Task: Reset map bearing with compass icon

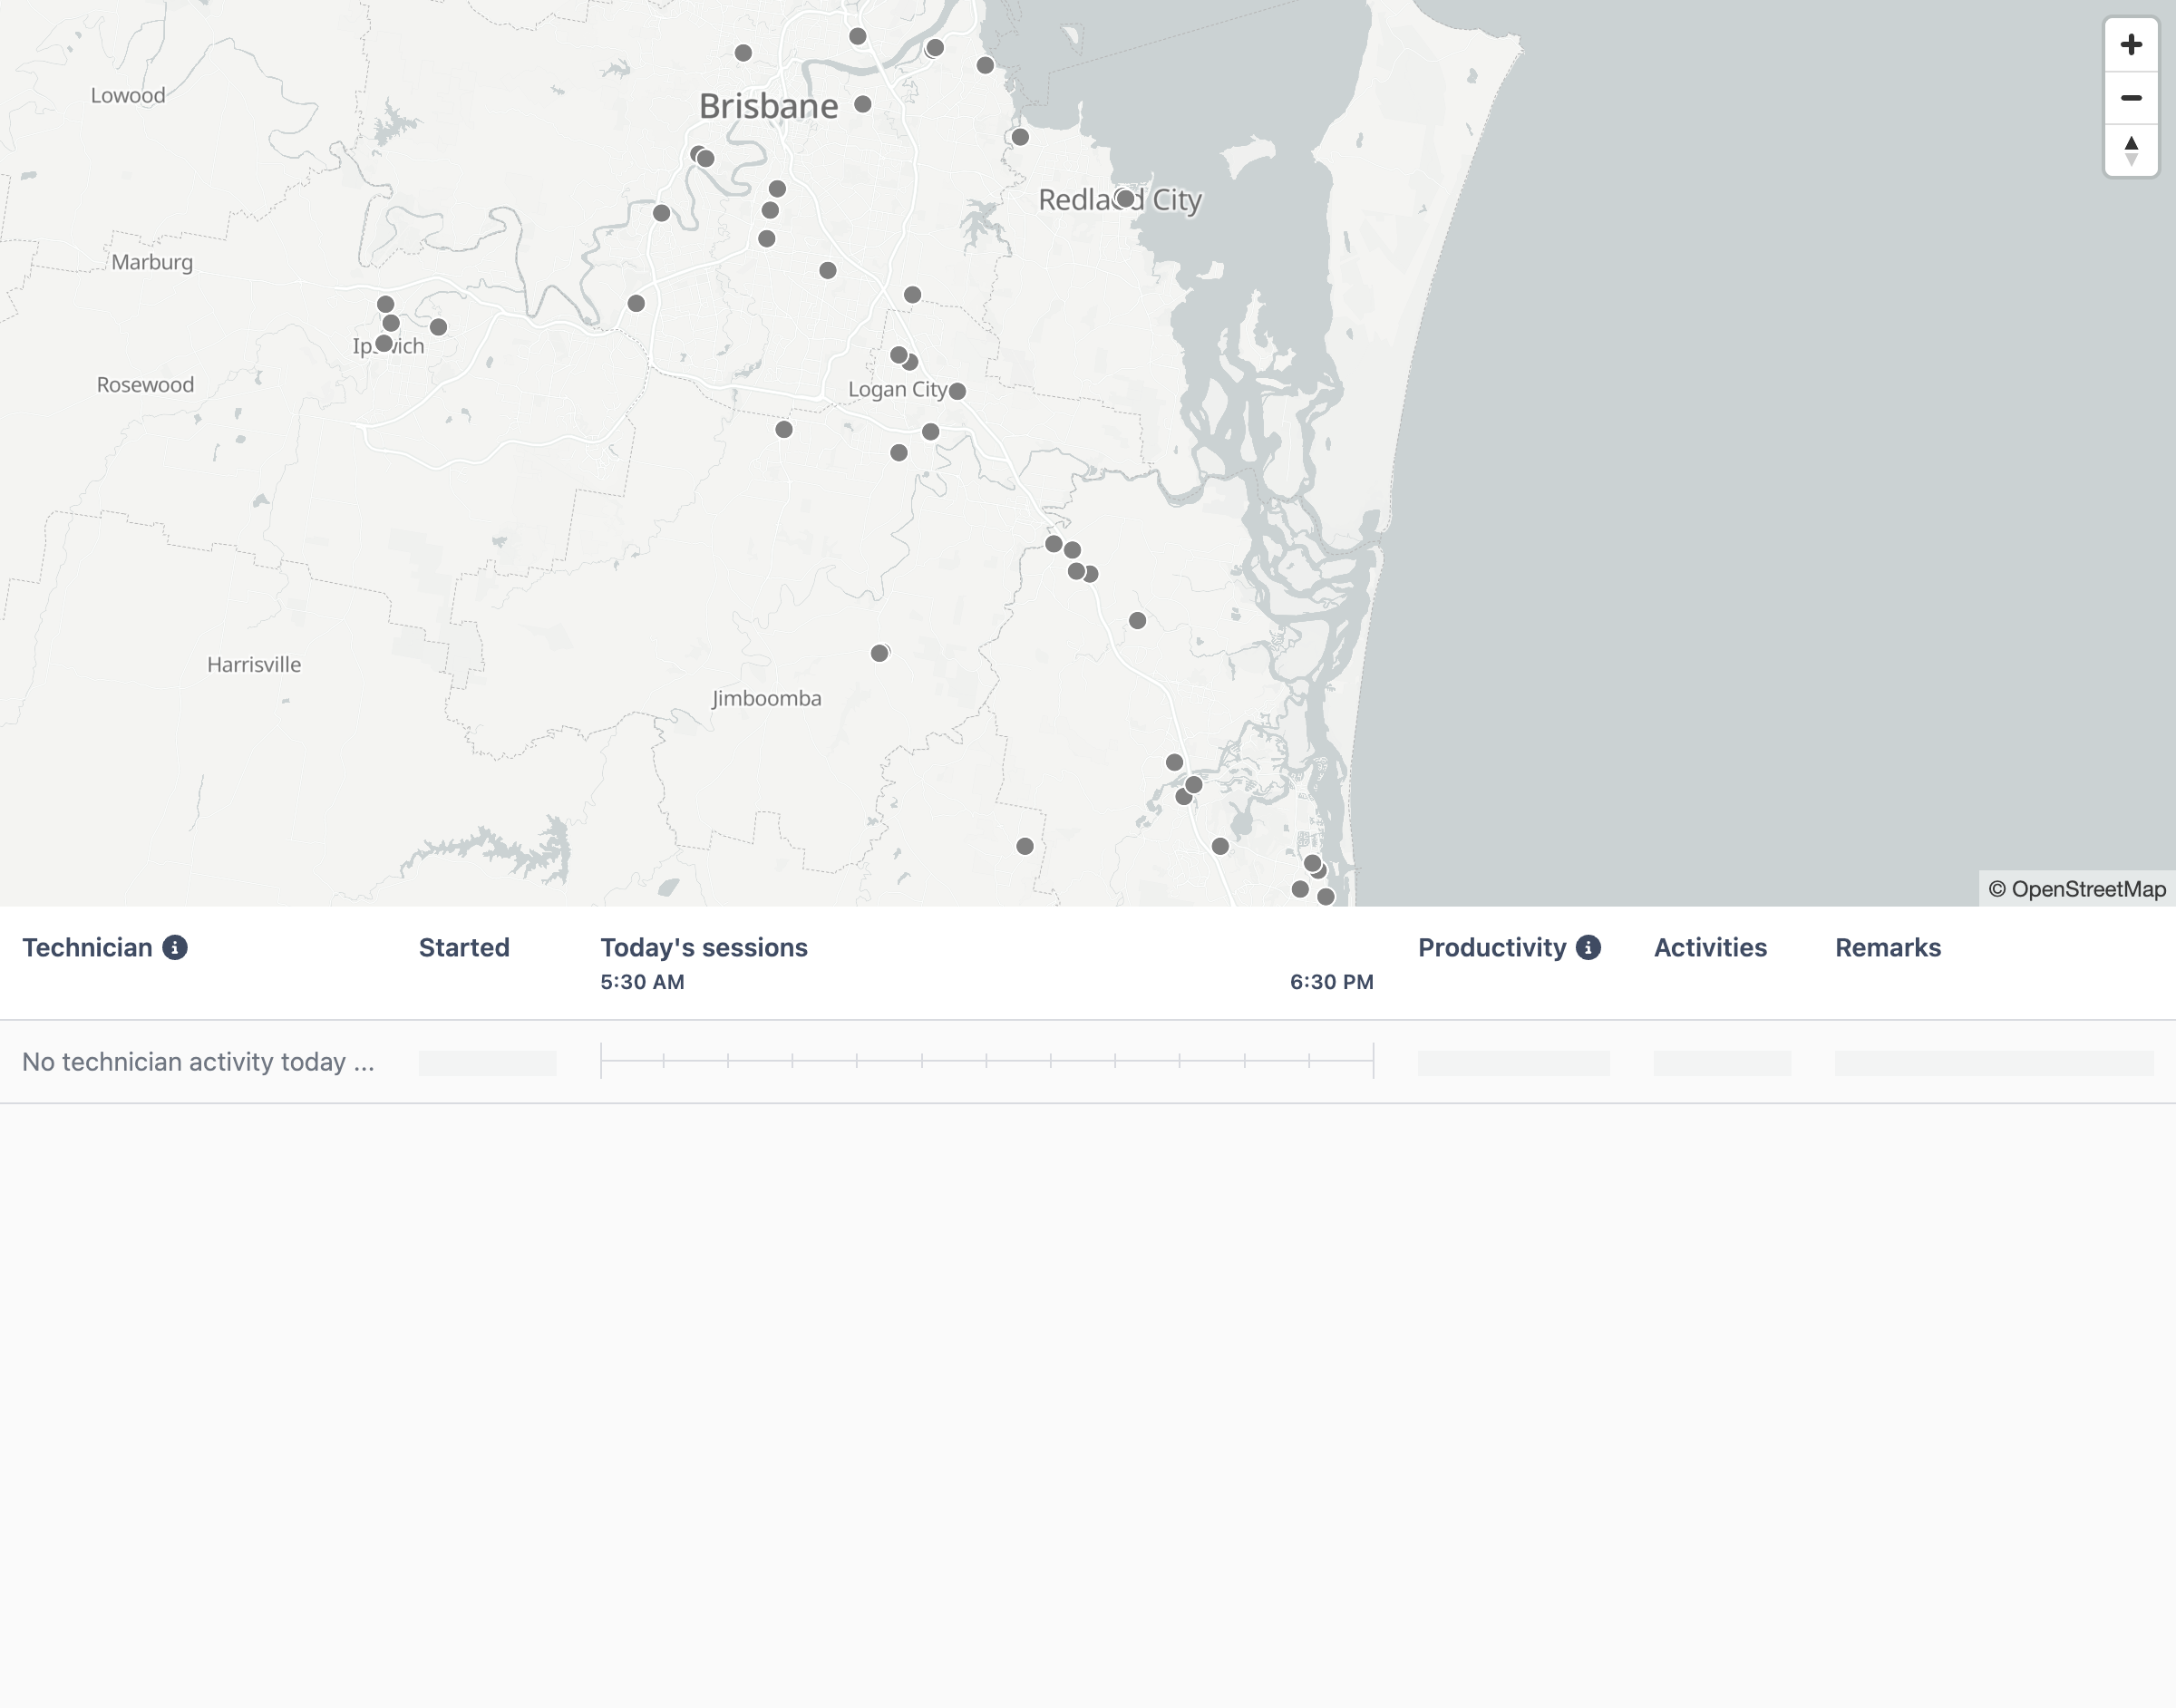Action: point(2131,150)
